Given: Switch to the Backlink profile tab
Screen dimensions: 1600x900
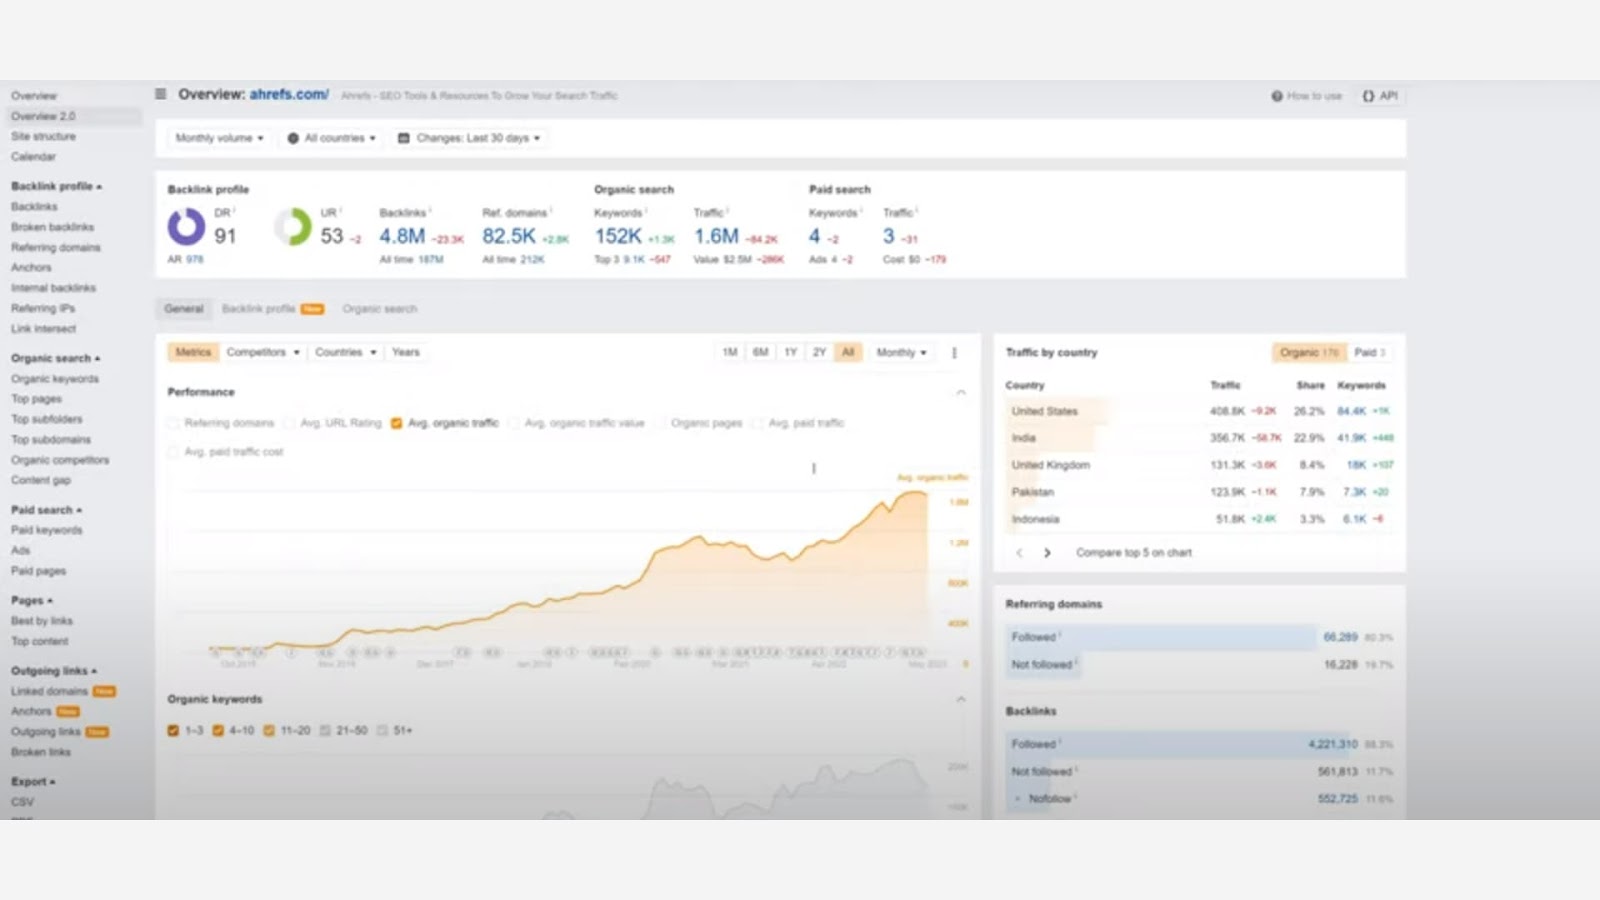Looking at the screenshot, I should click(272, 309).
